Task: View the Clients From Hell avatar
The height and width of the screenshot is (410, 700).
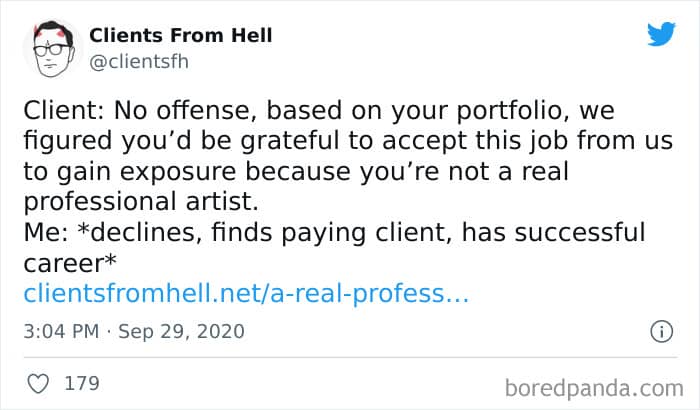Action: (x=53, y=48)
